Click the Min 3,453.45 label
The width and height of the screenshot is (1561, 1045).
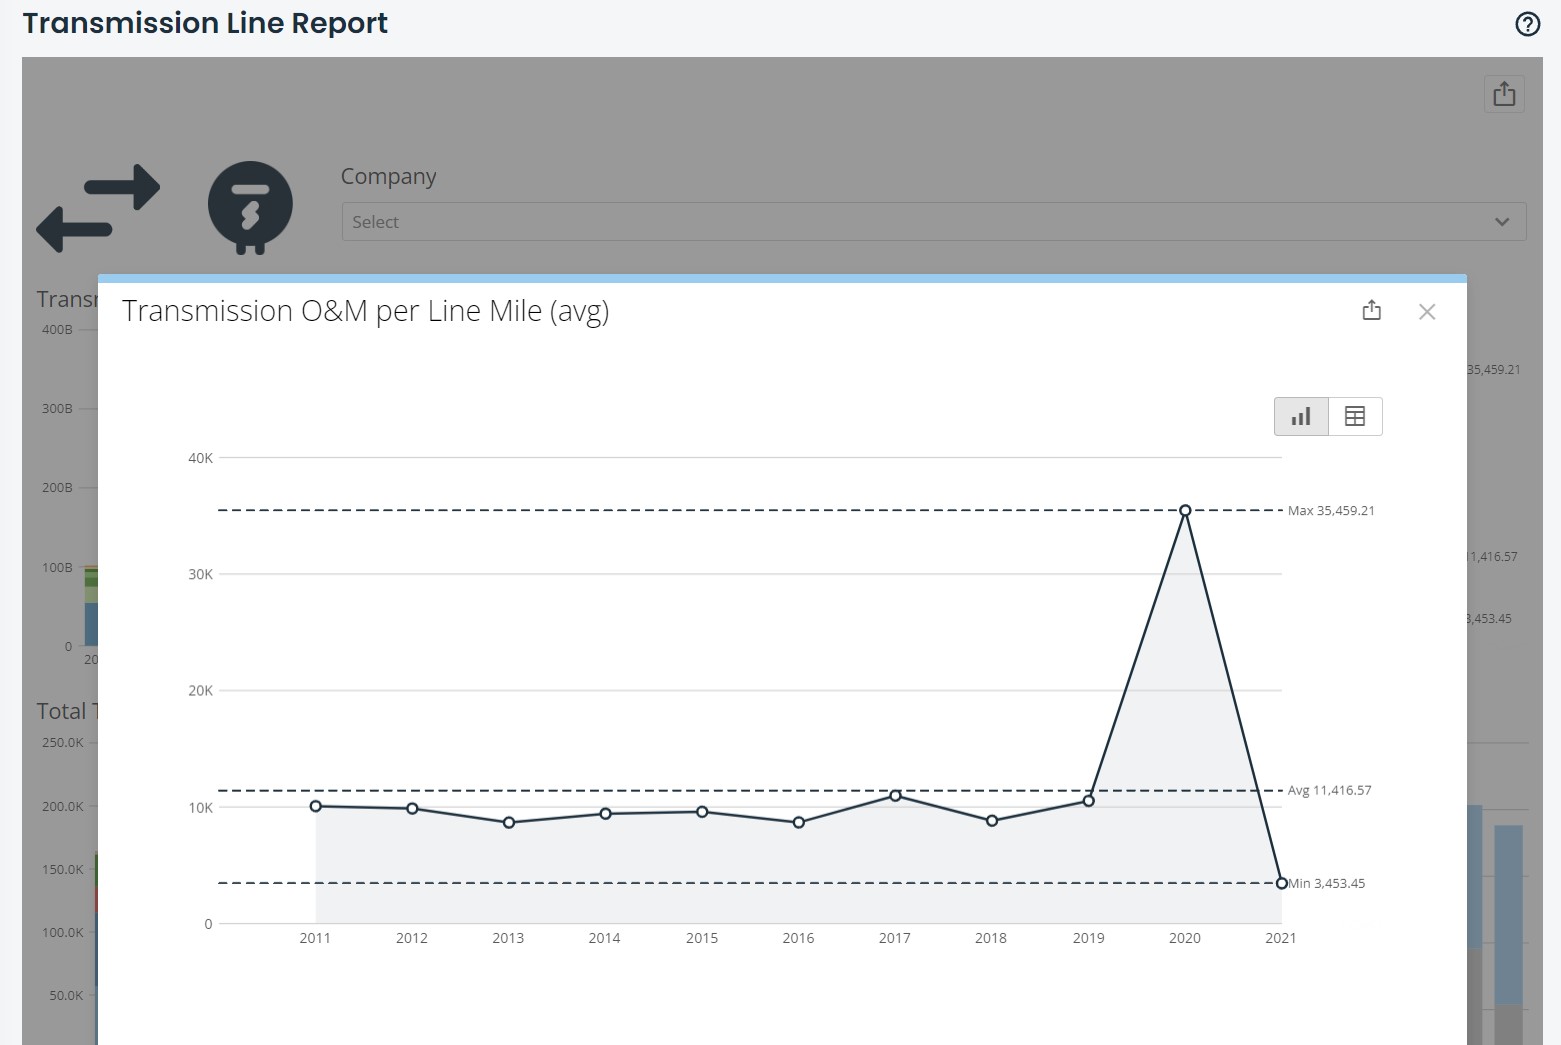tap(1327, 884)
